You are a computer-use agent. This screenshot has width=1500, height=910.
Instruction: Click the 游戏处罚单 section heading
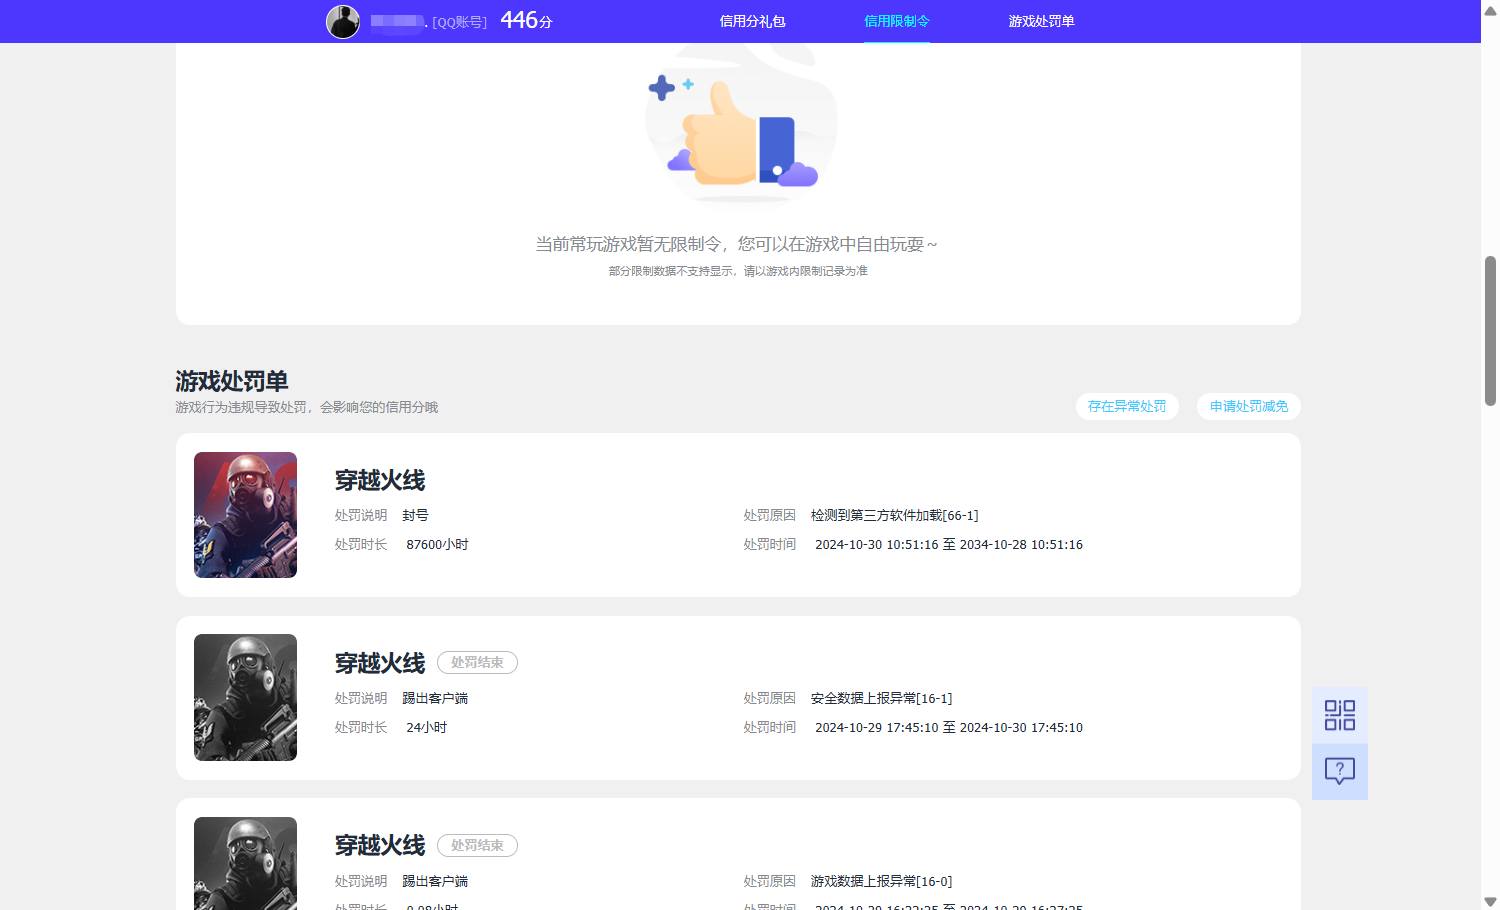(x=232, y=381)
